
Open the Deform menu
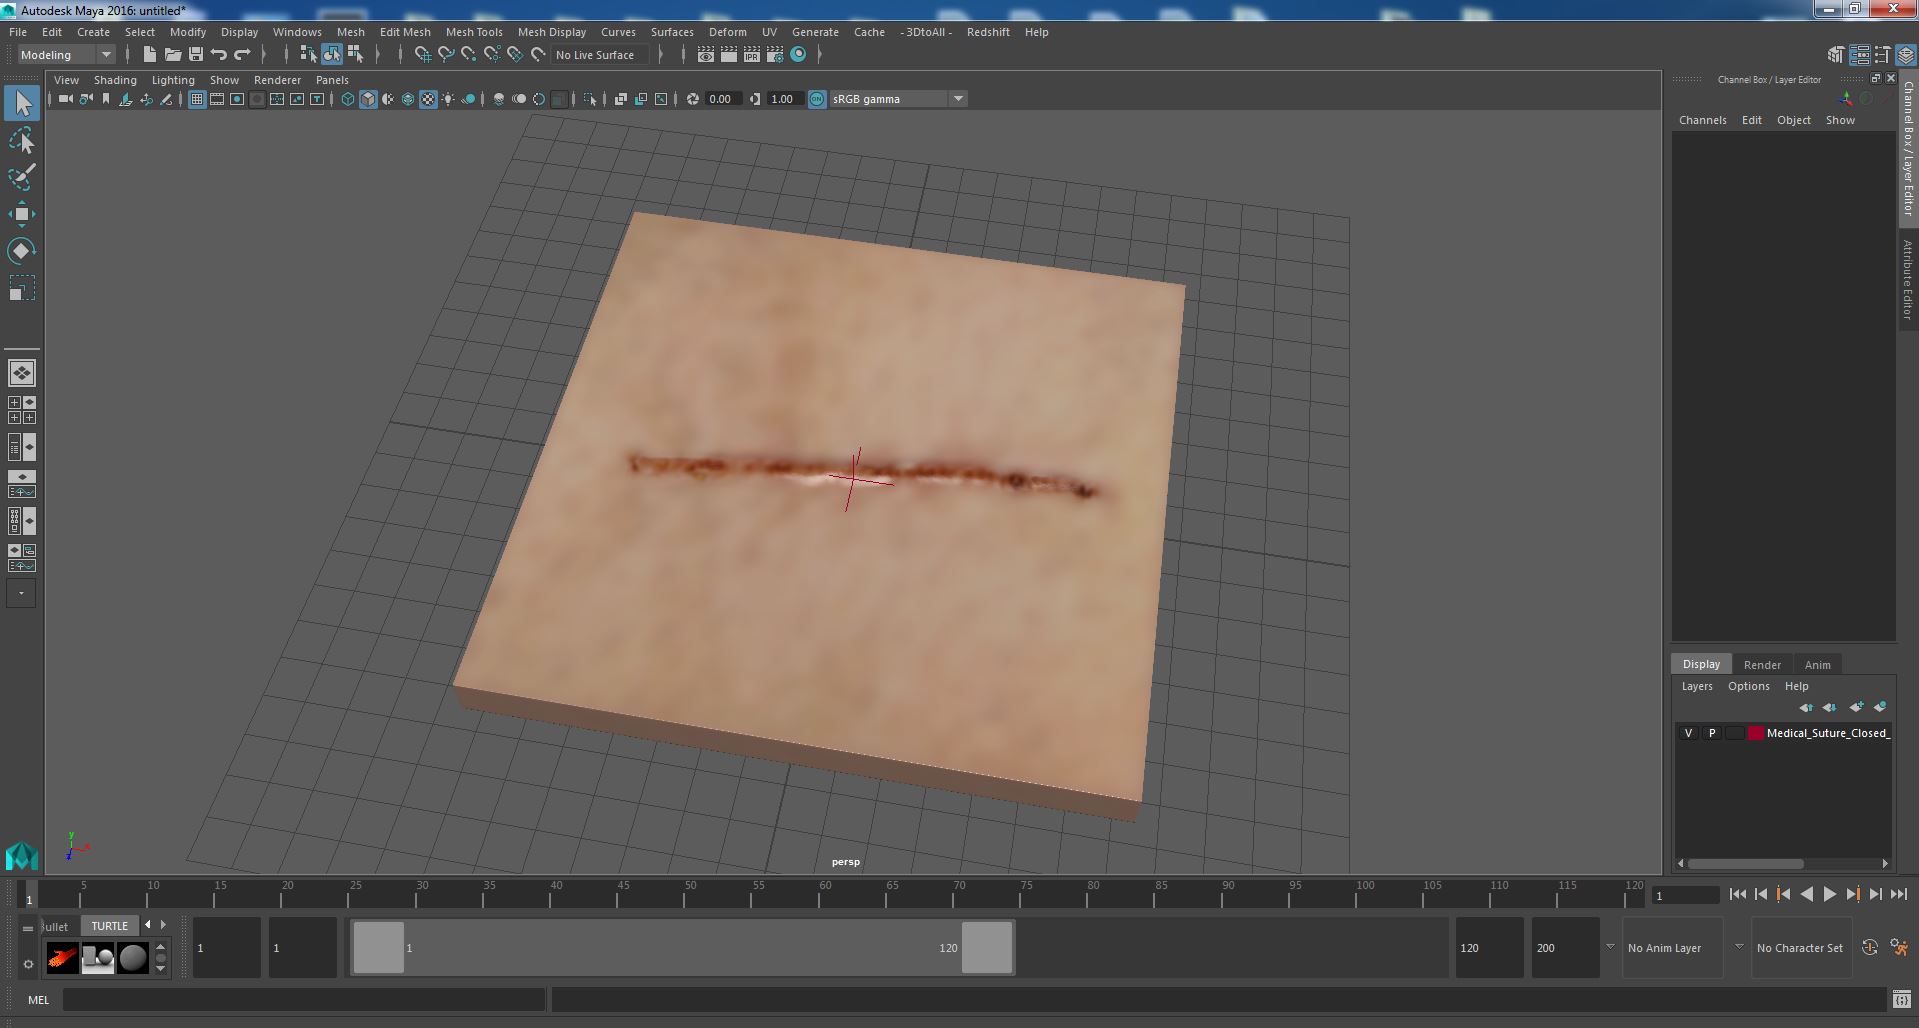pyautogui.click(x=728, y=32)
